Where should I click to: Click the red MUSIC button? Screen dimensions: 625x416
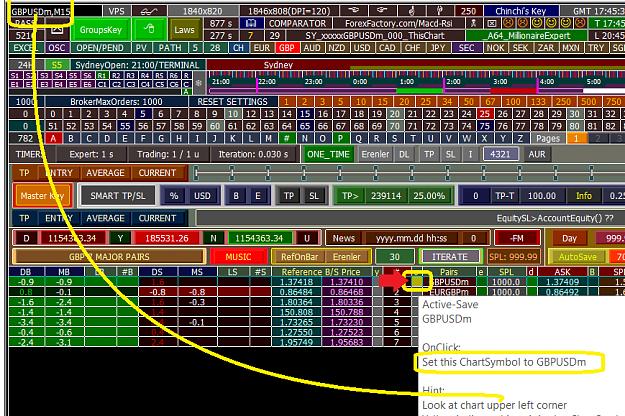[238, 257]
